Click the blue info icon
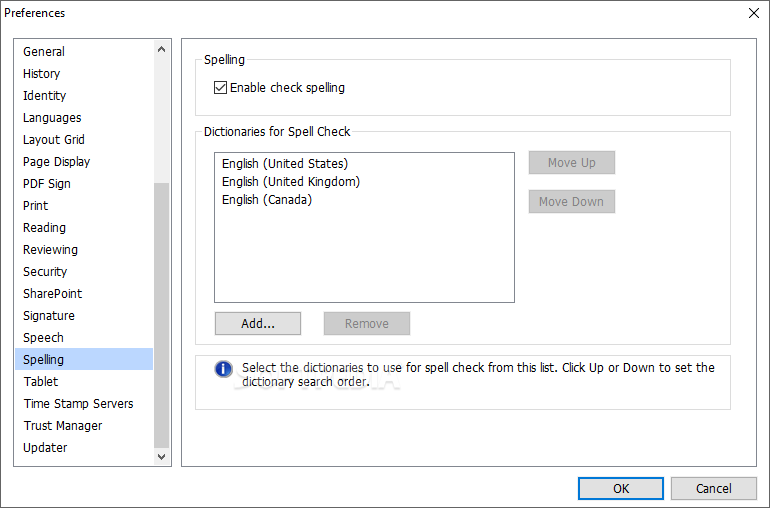770x508 pixels. click(x=223, y=368)
